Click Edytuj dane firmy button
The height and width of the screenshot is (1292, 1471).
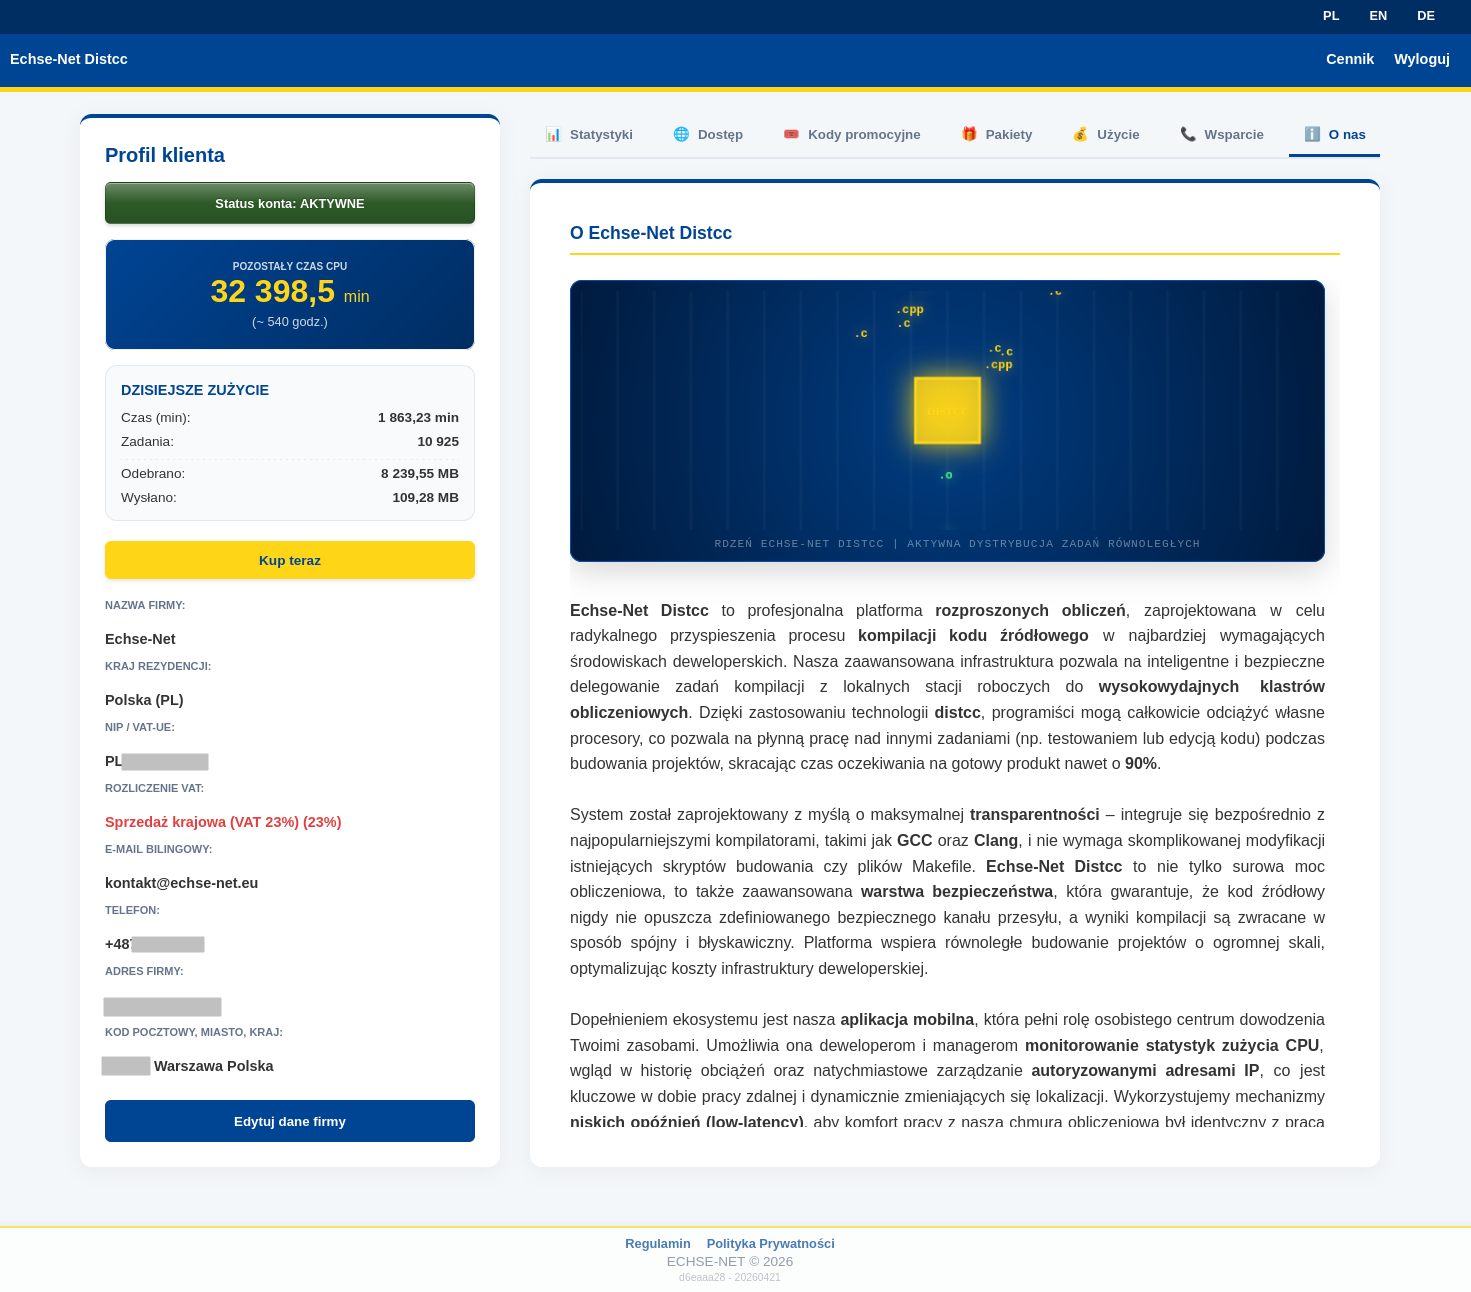click(290, 1121)
